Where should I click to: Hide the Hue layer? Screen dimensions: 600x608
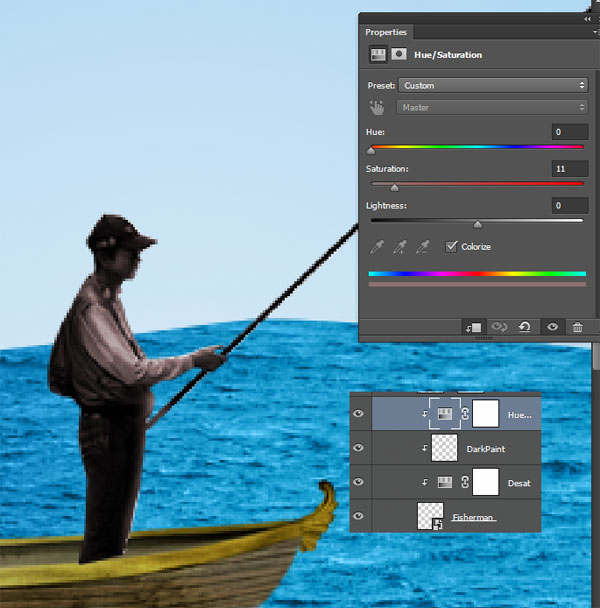pos(359,414)
